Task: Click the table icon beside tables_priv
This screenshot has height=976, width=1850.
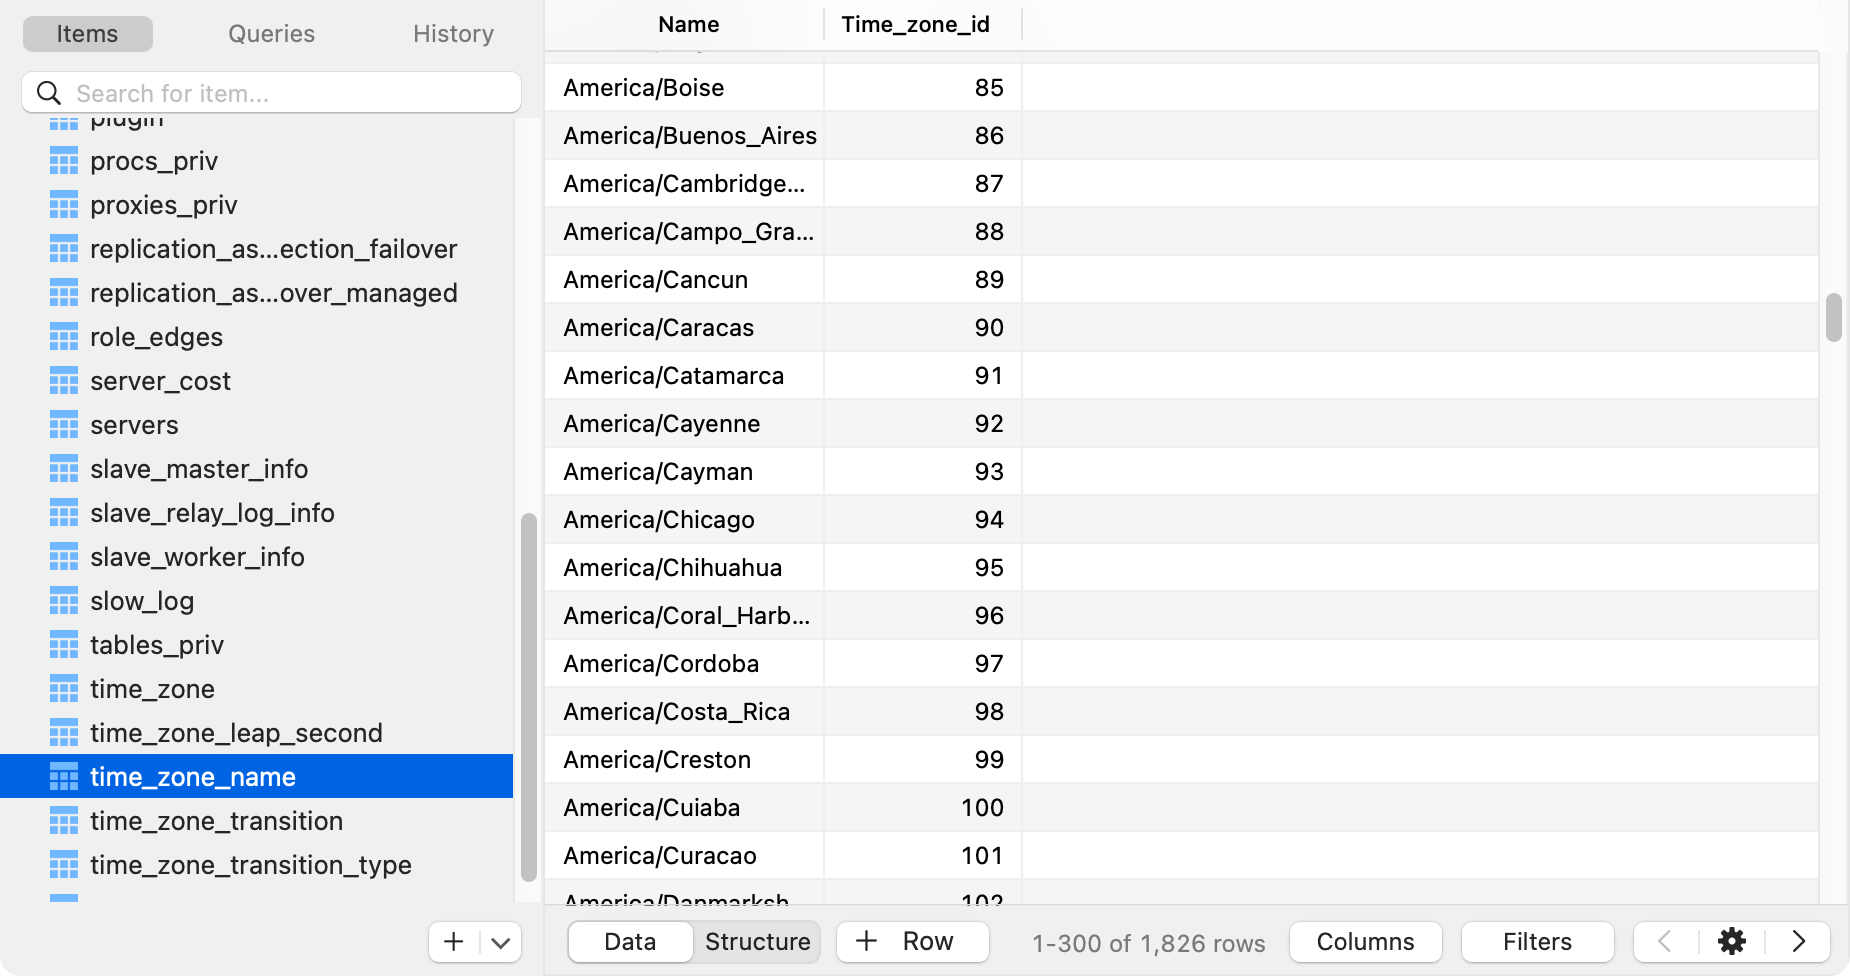Action: [x=64, y=645]
